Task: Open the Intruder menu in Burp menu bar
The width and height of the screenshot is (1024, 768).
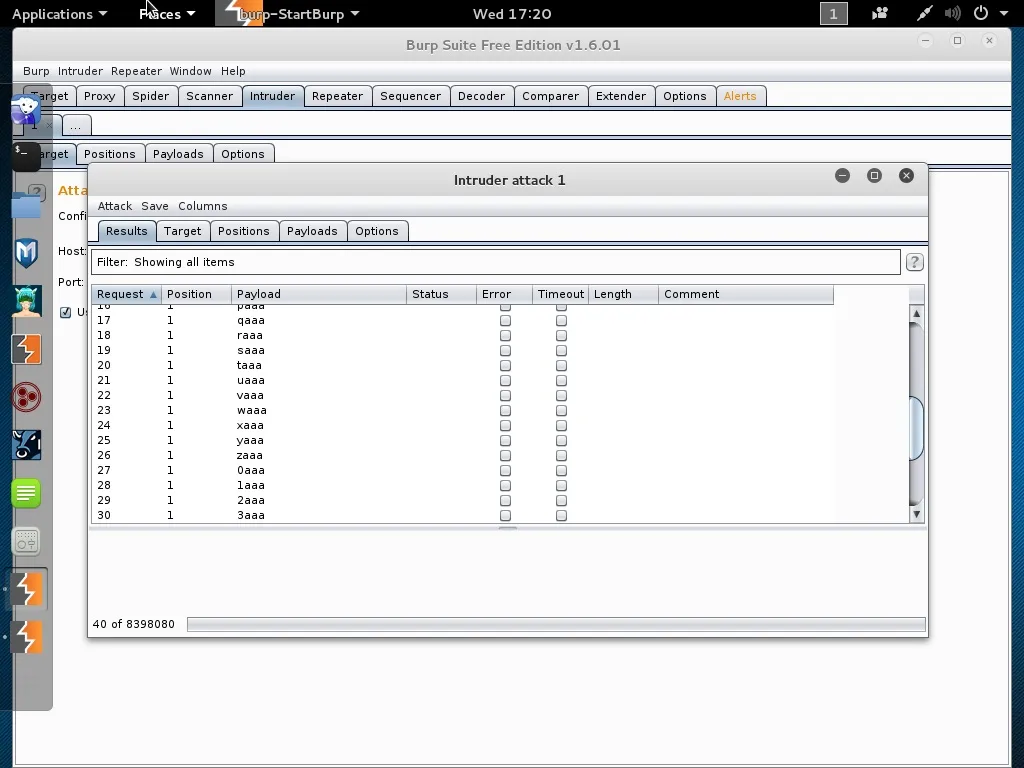Action: point(80,71)
